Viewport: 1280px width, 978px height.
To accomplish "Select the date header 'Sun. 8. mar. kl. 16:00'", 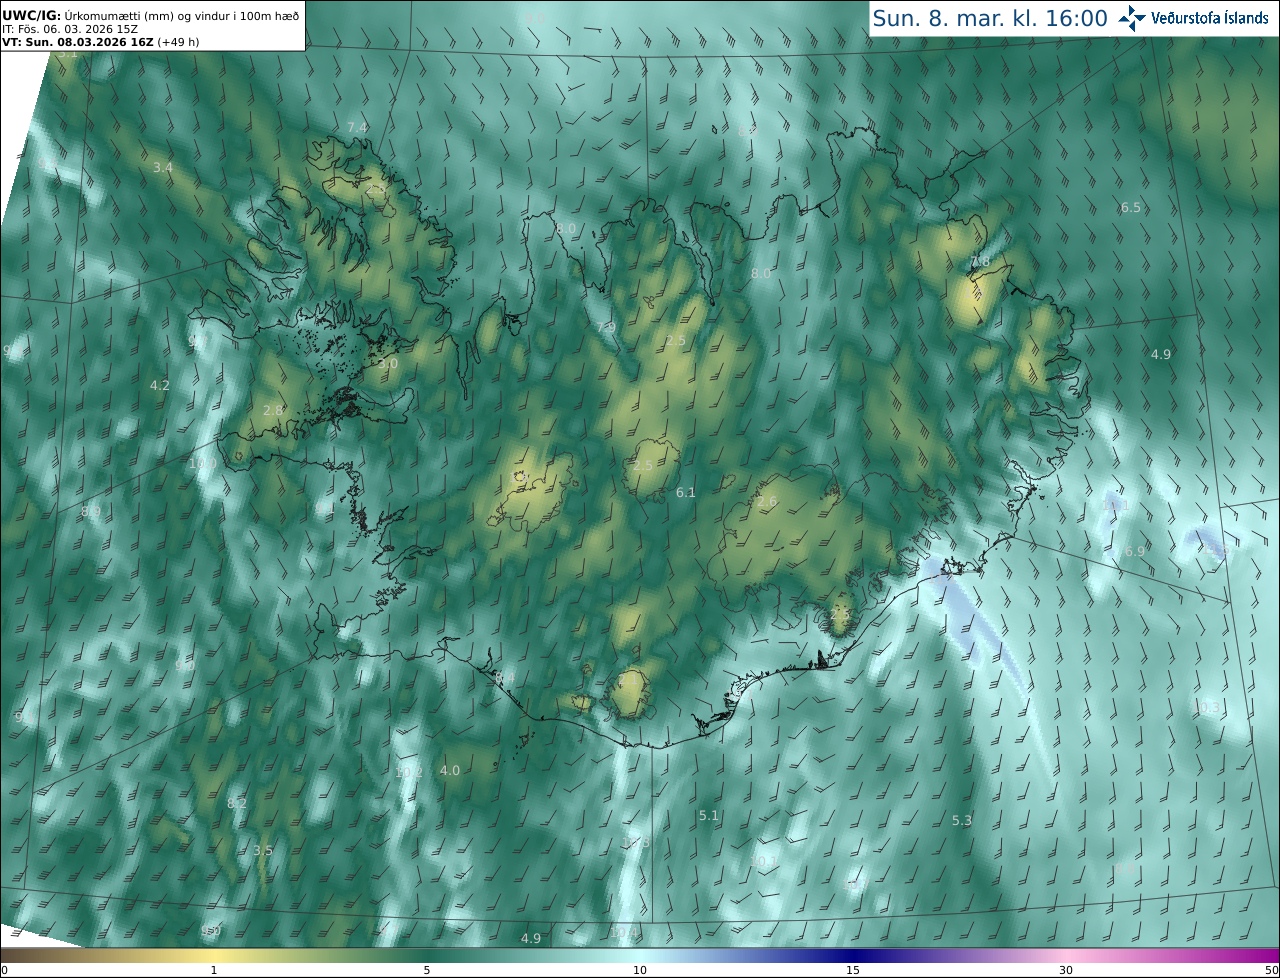I will click(990, 18).
